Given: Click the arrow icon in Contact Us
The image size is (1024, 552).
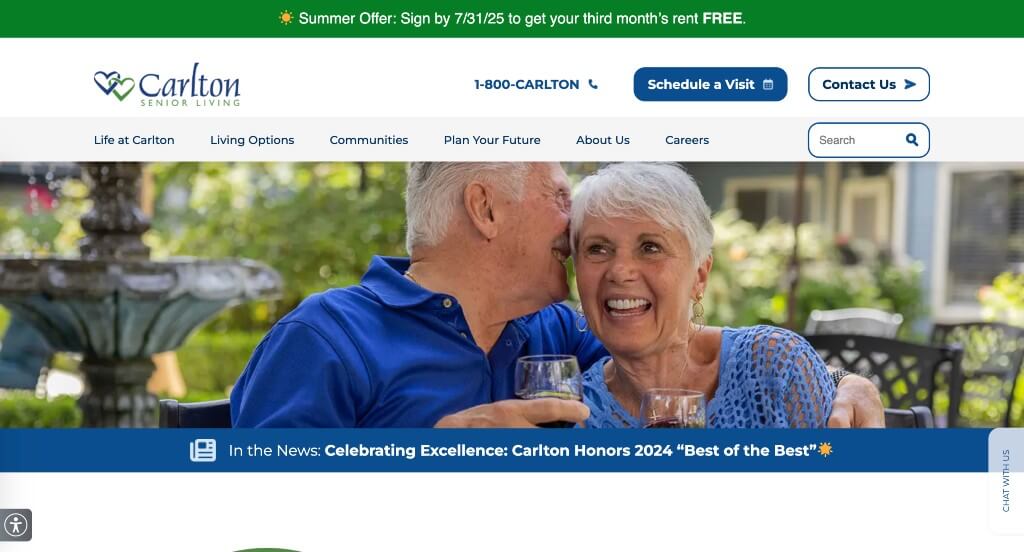Looking at the screenshot, I should (x=910, y=84).
